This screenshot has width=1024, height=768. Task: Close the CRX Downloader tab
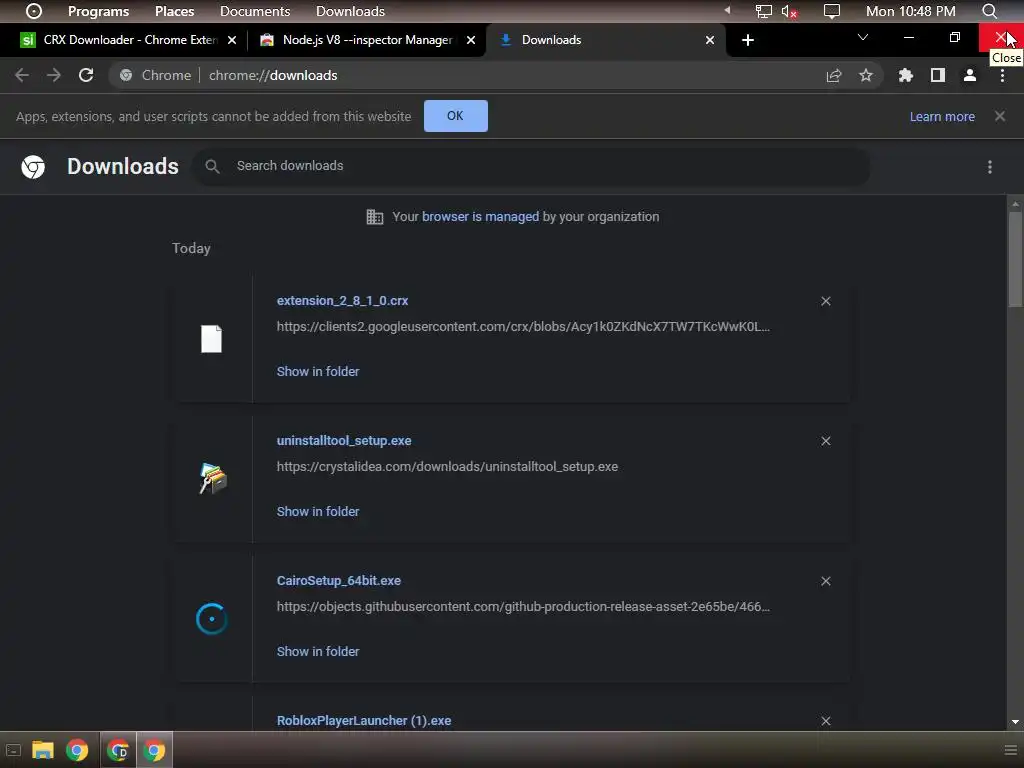pos(232,40)
